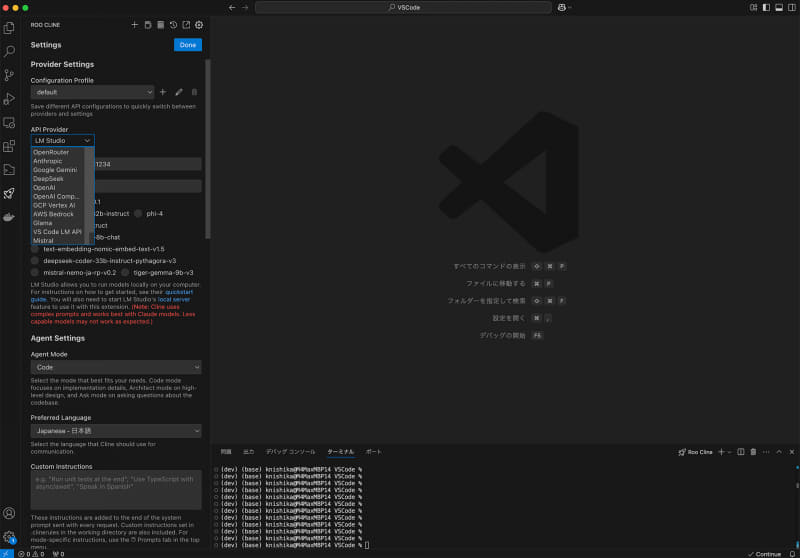Screen dimensions: 800x558
Task: Toggle the primary side bar layout icon
Action: coord(766,7)
